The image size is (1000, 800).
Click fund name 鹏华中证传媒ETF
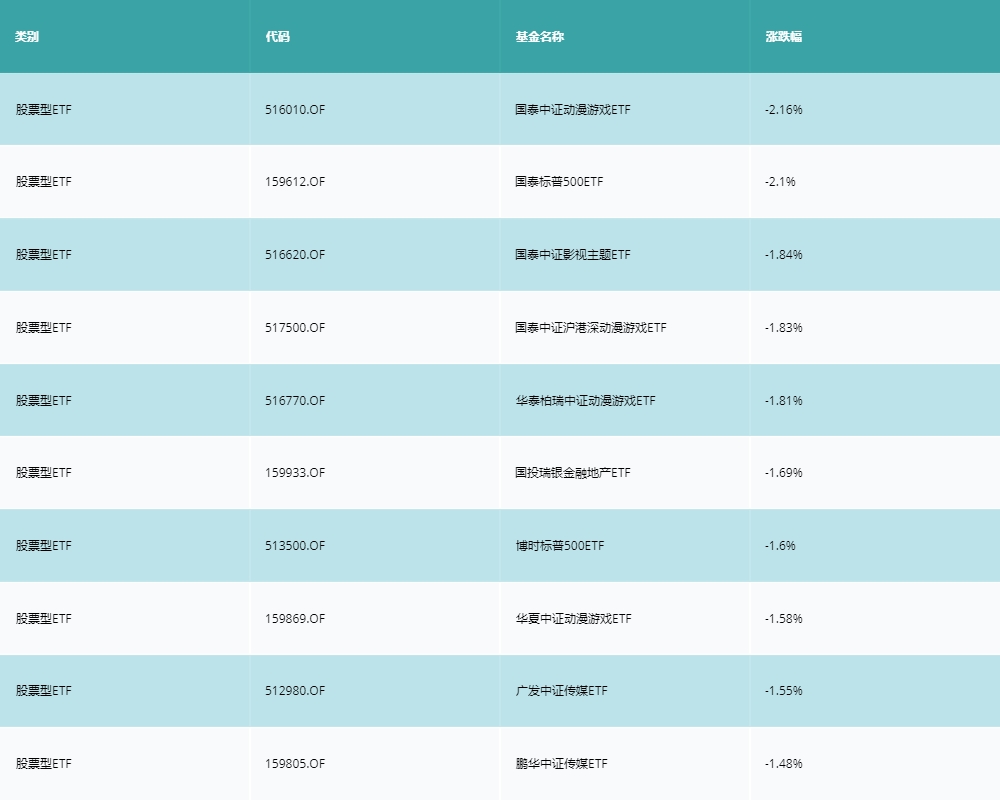coord(561,764)
